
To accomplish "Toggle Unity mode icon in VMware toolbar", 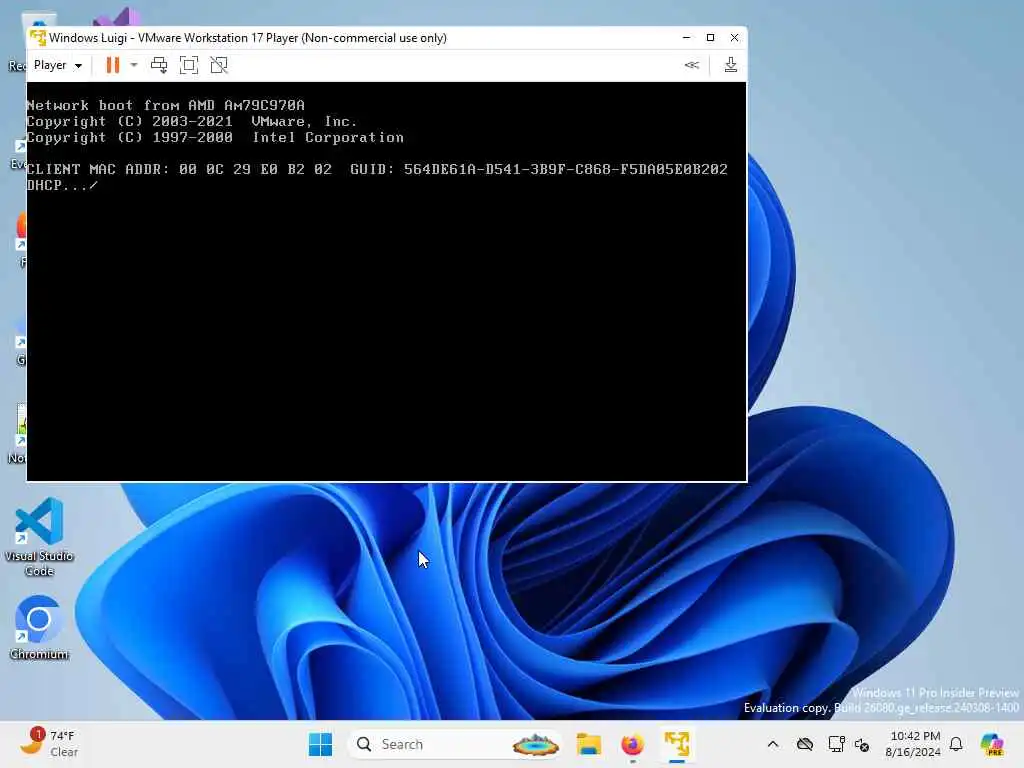I will pyautogui.click(x=219, y=65).
